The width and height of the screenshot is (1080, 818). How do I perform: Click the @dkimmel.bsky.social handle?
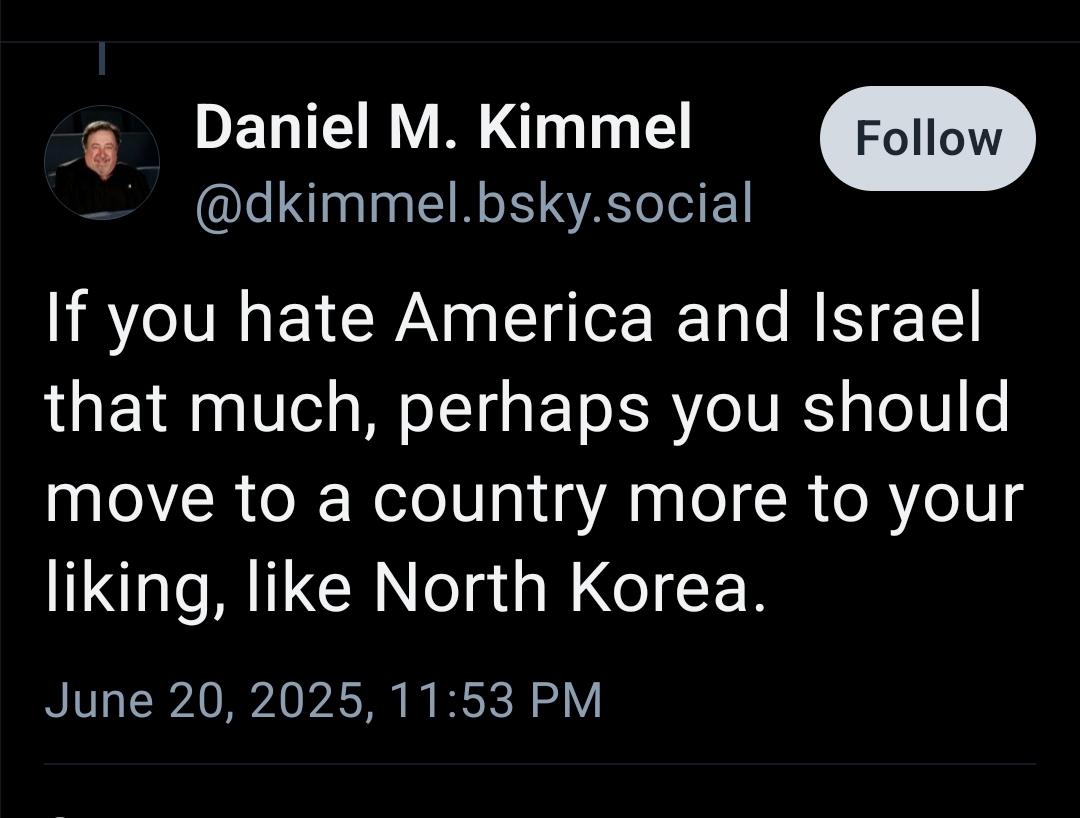click(473, 204)
